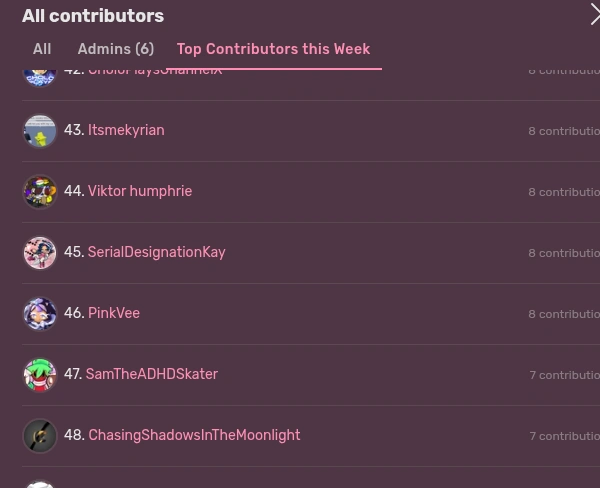
Task: Click PinkVee's 8 contributions count
Action: [x=564, y=314]
